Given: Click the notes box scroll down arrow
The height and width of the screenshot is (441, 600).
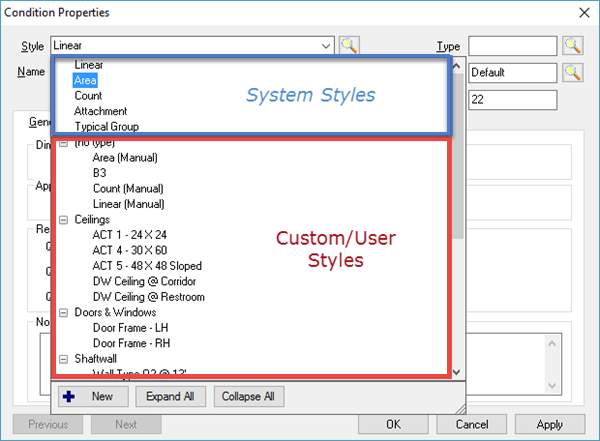Looking at the screenshot, I should [552, 385].
